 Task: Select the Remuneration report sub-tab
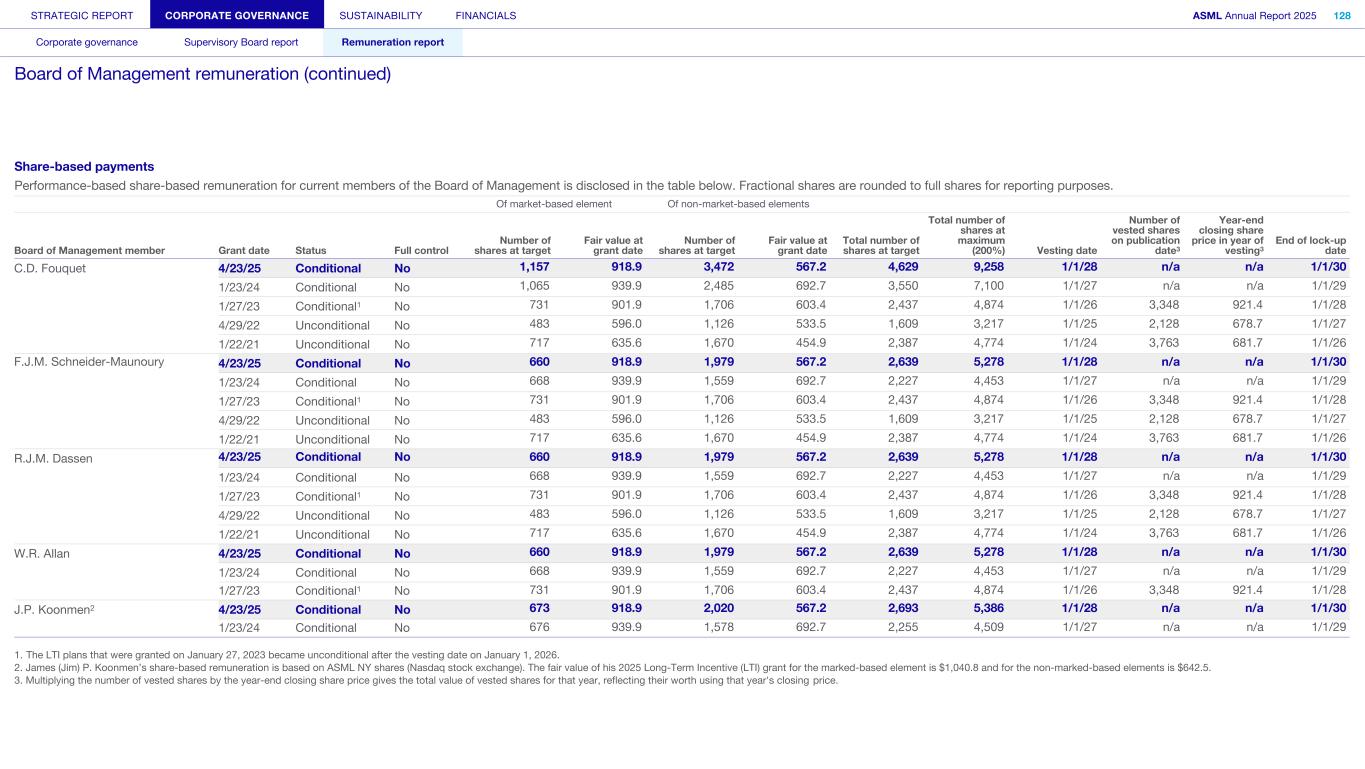tap(392, 42)
